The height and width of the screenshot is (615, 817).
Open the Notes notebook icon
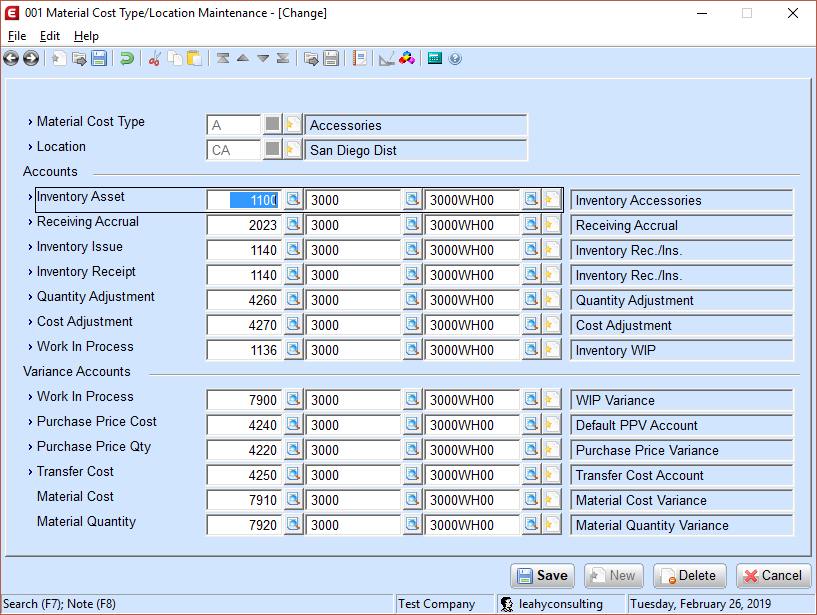point(360,58)
